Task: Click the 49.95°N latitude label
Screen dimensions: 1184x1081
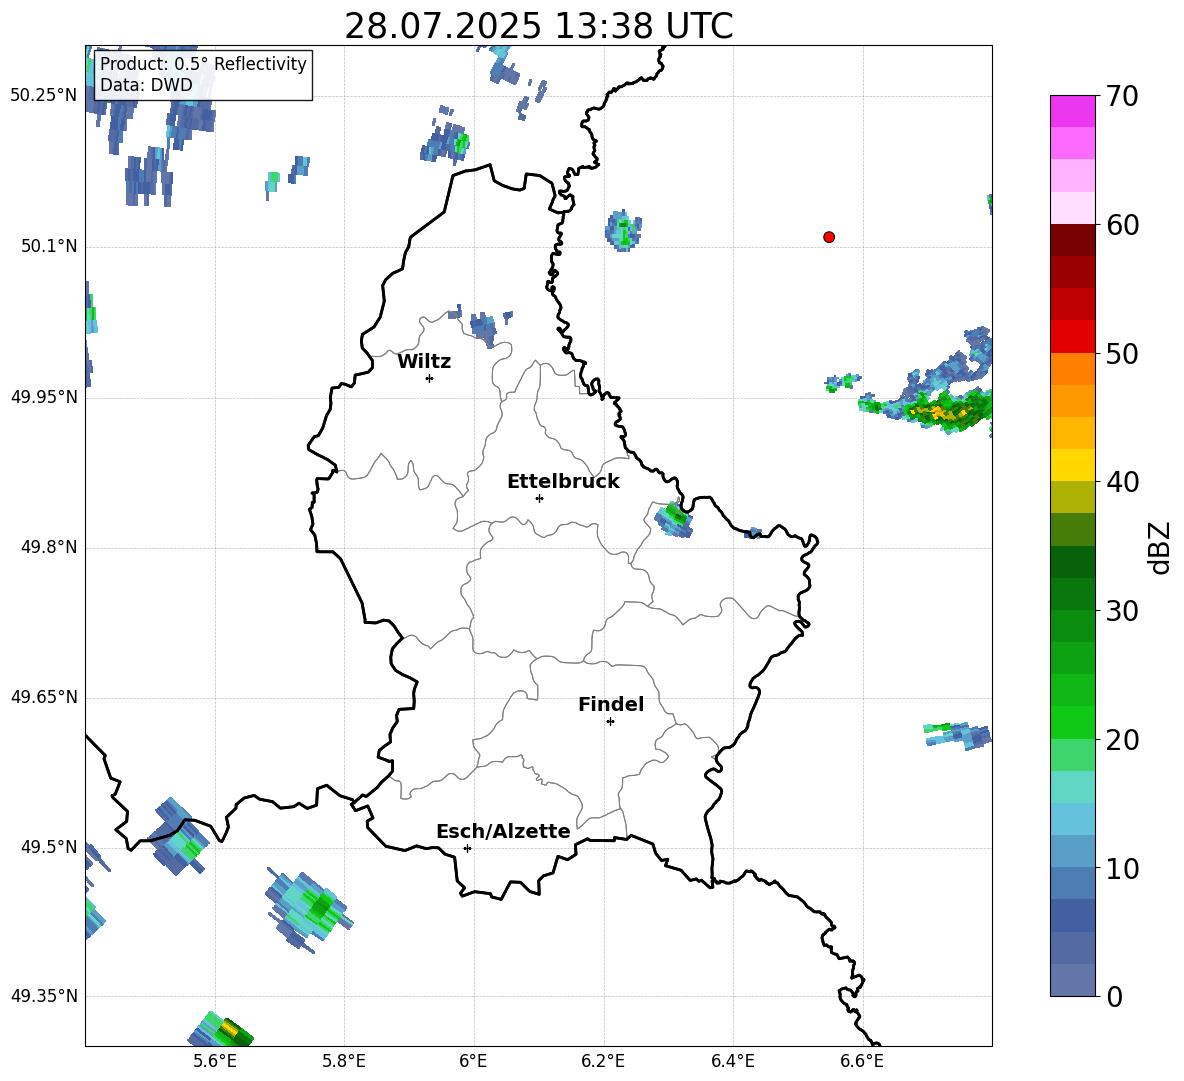Action: tap(43, 396)
